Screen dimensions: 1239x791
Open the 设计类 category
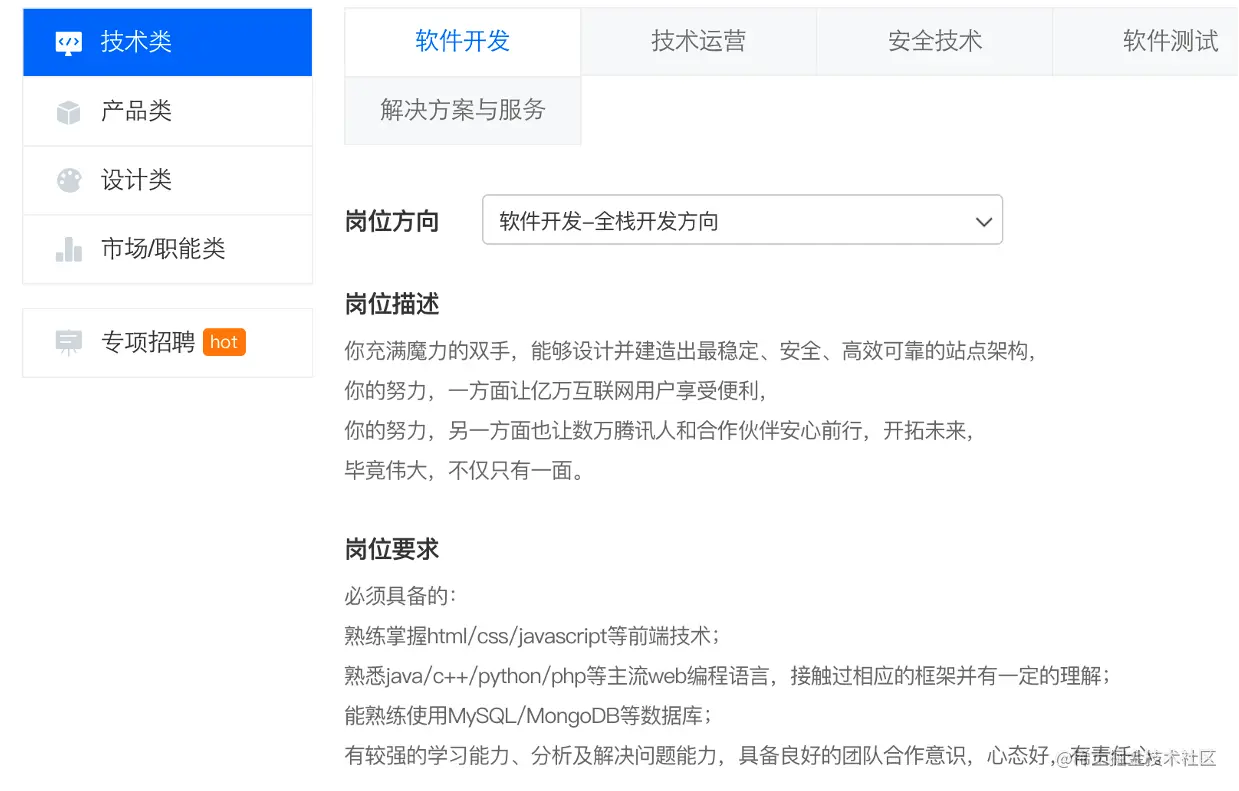click(x=167, y=180)
